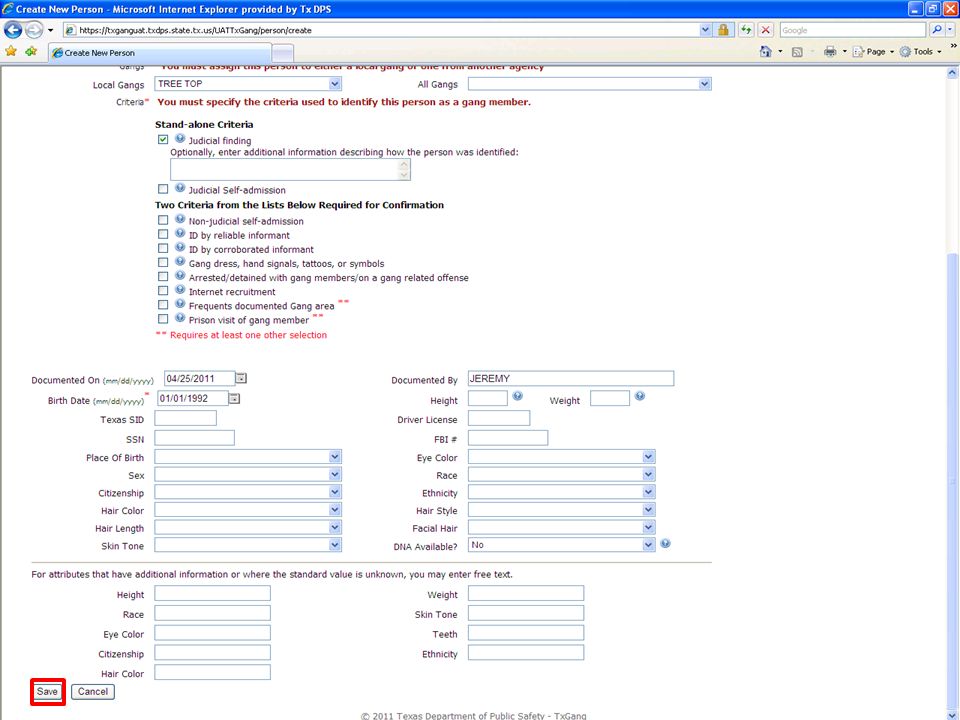Click the Home toolbar icon
960x720 pixels.
click(x=765, y=51)
